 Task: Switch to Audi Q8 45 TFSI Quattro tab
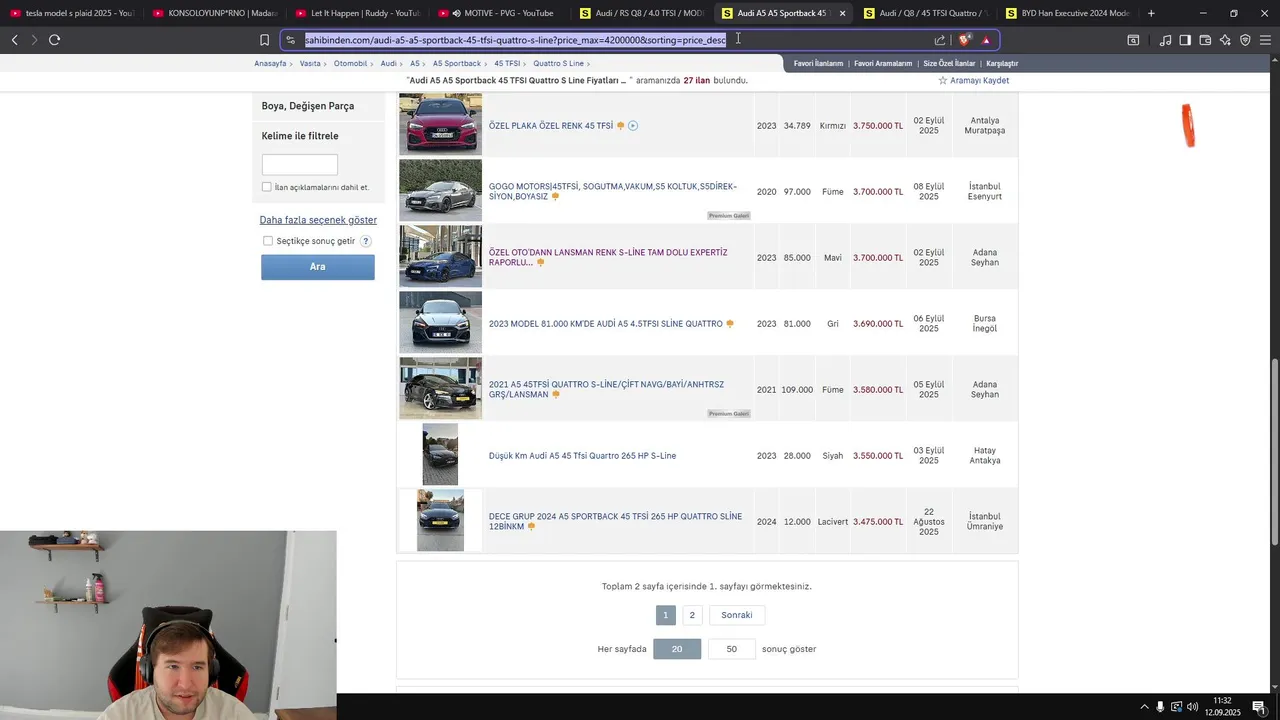point(926,13)
